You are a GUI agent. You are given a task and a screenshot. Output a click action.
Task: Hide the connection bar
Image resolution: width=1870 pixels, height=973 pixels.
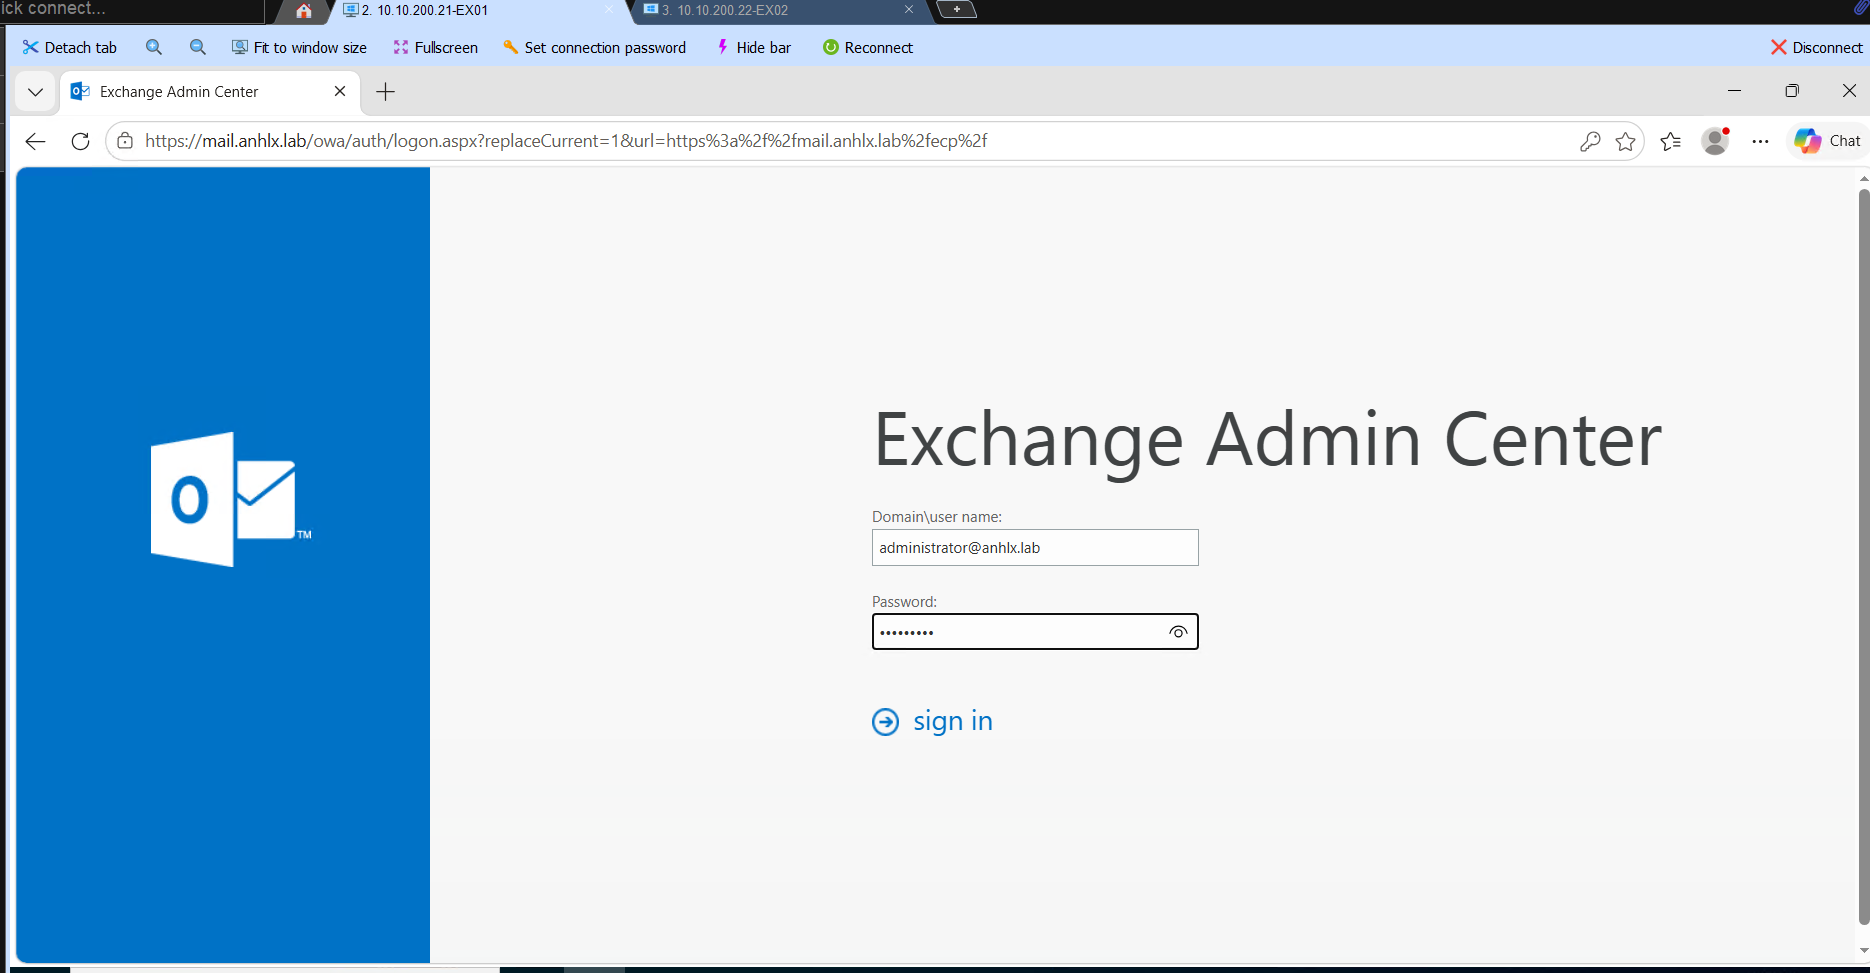[x=753, y=47]
